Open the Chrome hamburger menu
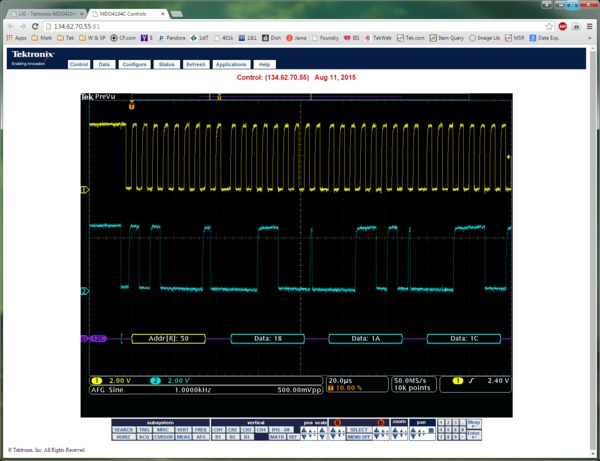 pyautogui.click(x=590, y=26)
